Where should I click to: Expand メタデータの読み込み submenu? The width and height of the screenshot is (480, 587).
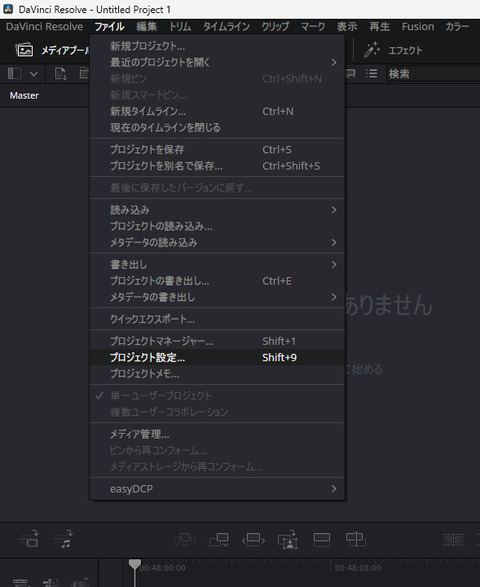(217, 243)
